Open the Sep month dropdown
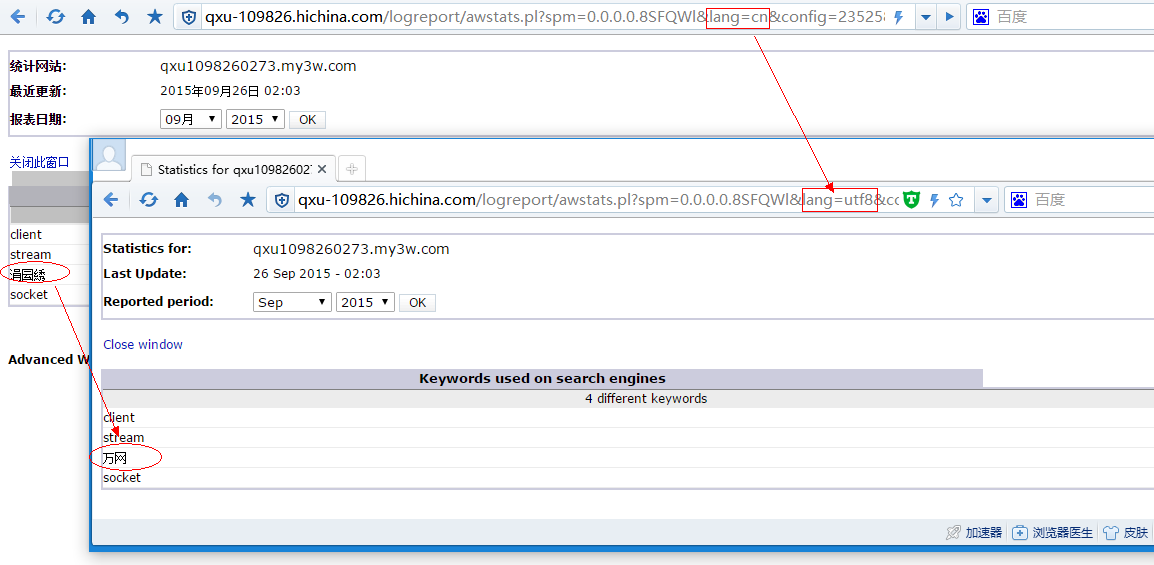This screenshot has width=1154, height=565. coord(292,302)
